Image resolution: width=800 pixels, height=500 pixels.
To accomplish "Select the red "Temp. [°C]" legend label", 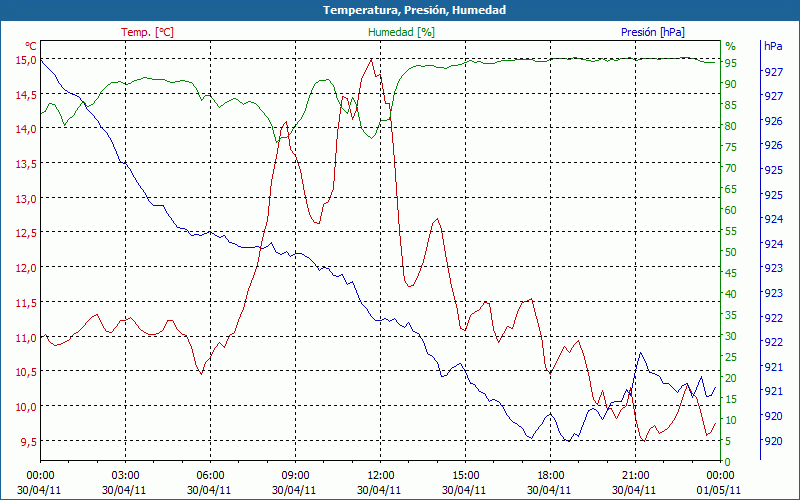I will (147, 32).
